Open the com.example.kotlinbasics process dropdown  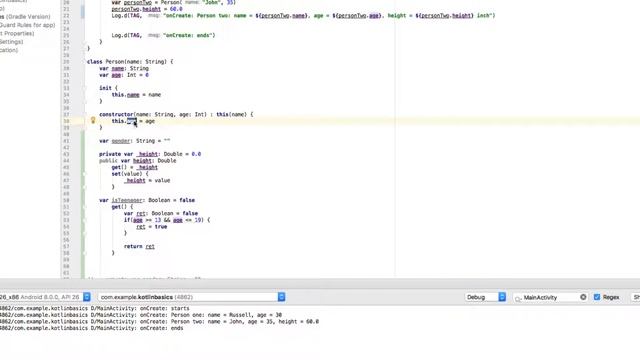[x=191, y=297]
